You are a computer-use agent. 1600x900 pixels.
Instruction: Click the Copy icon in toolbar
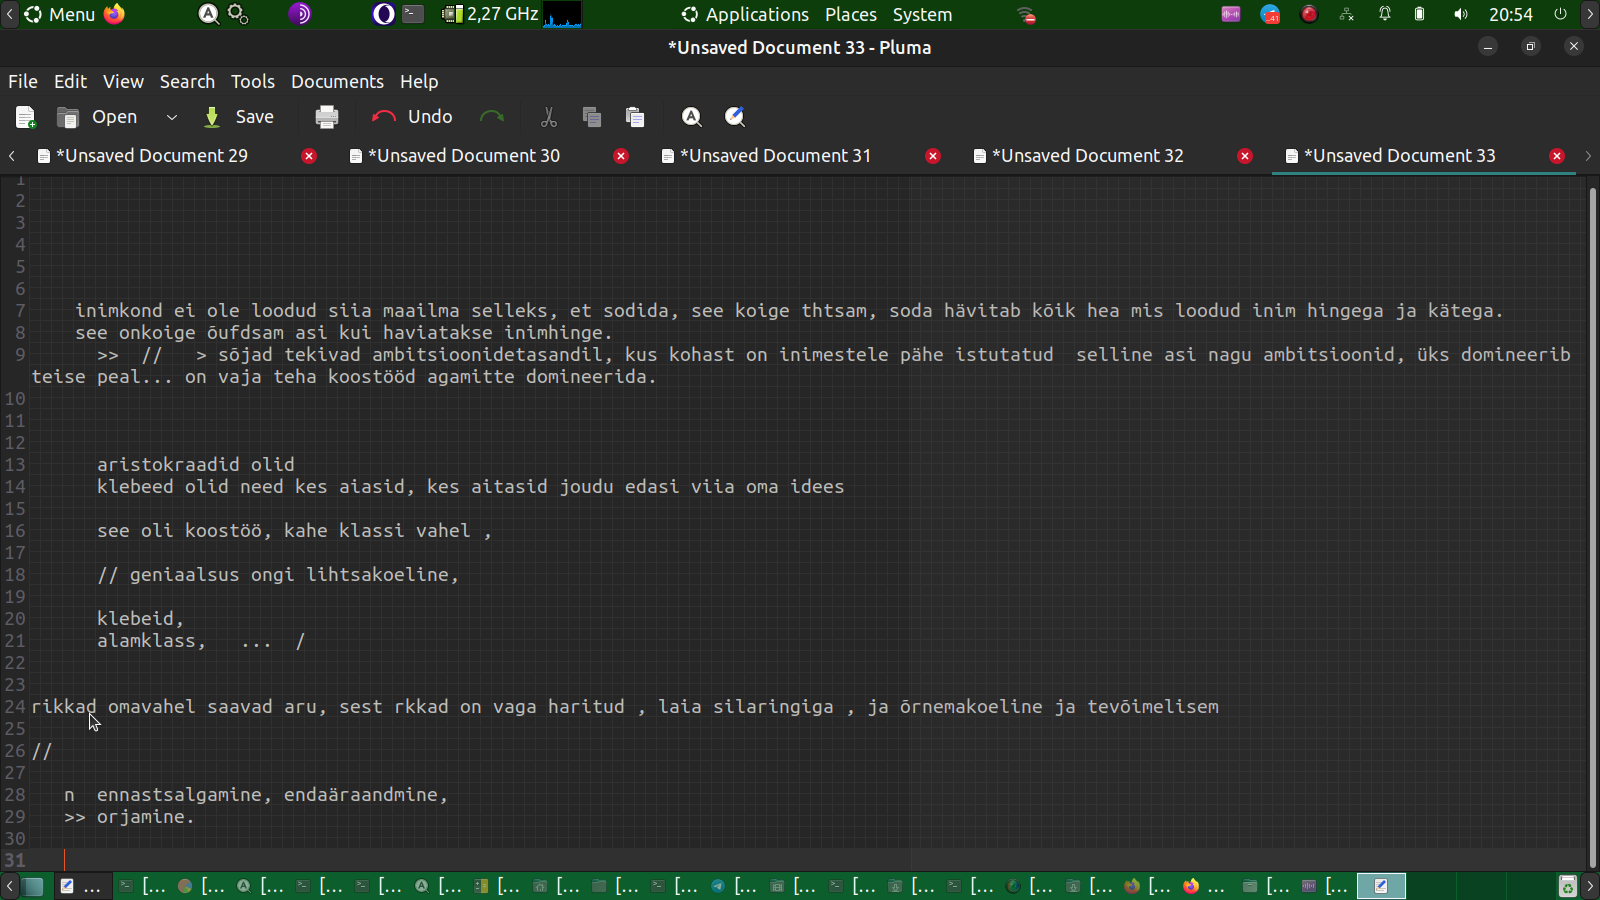pos(592,117)
